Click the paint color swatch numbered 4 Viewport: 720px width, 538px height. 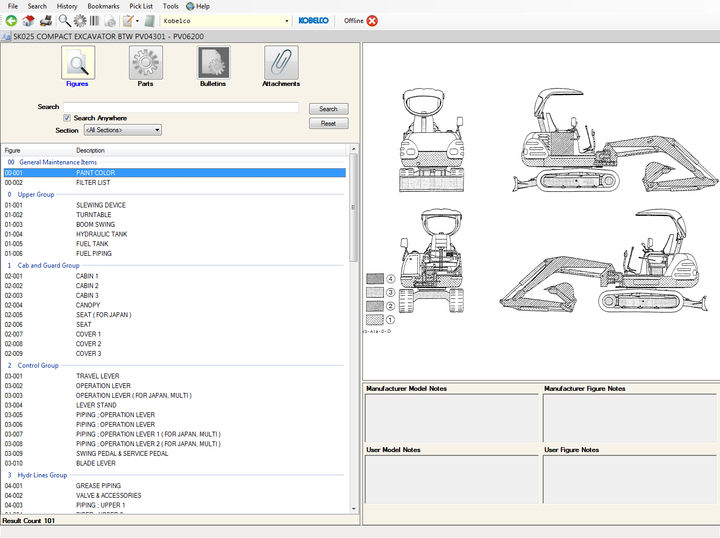(375, 279)
